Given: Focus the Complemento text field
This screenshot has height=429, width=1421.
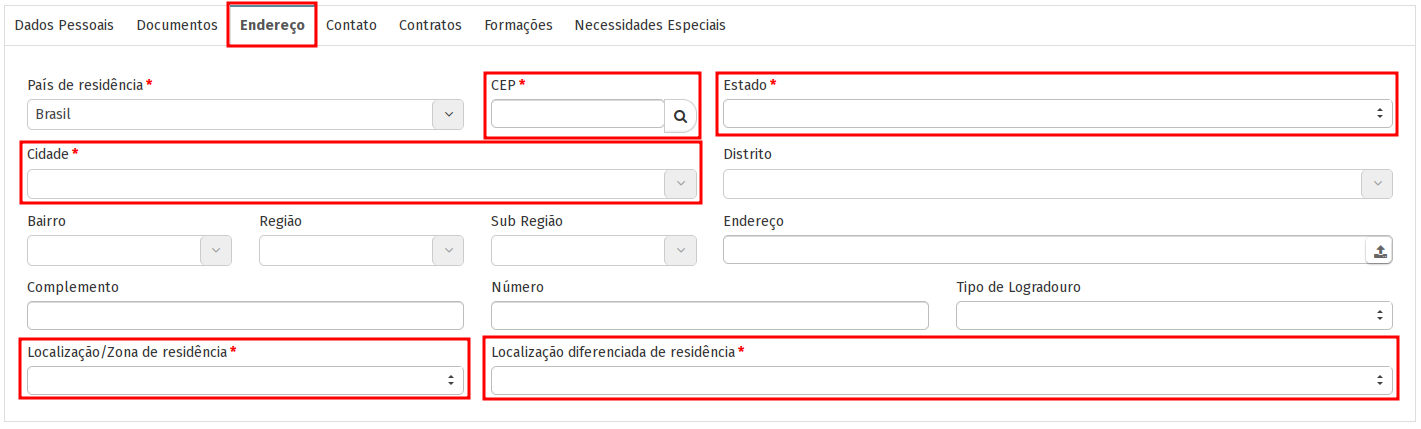Looking at the screenshot, I should (x=245, y=316).
